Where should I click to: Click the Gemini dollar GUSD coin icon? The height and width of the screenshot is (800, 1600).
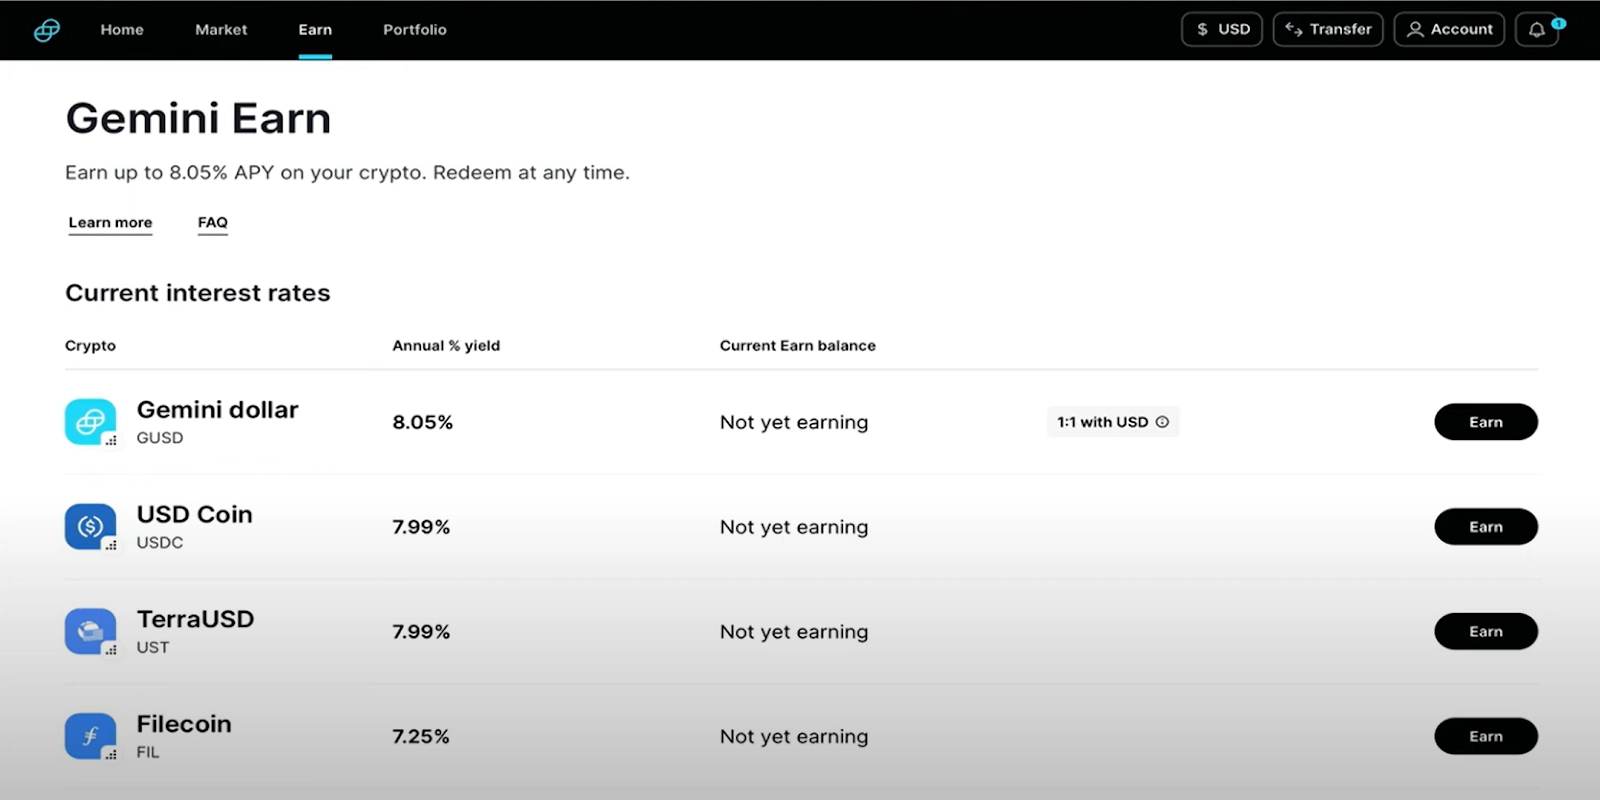point(90,422)
